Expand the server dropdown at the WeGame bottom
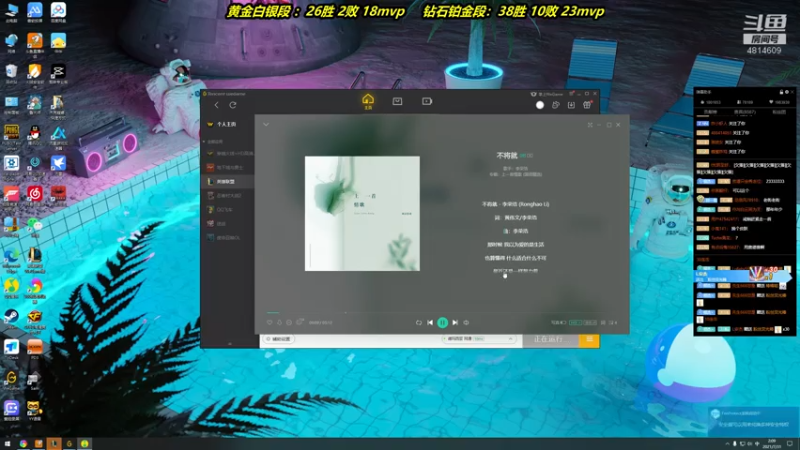The image size is (800, 450). (510, 339)
